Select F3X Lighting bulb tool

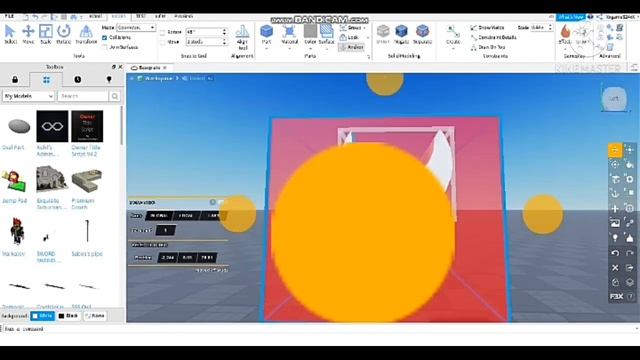(x=615, y=238)
